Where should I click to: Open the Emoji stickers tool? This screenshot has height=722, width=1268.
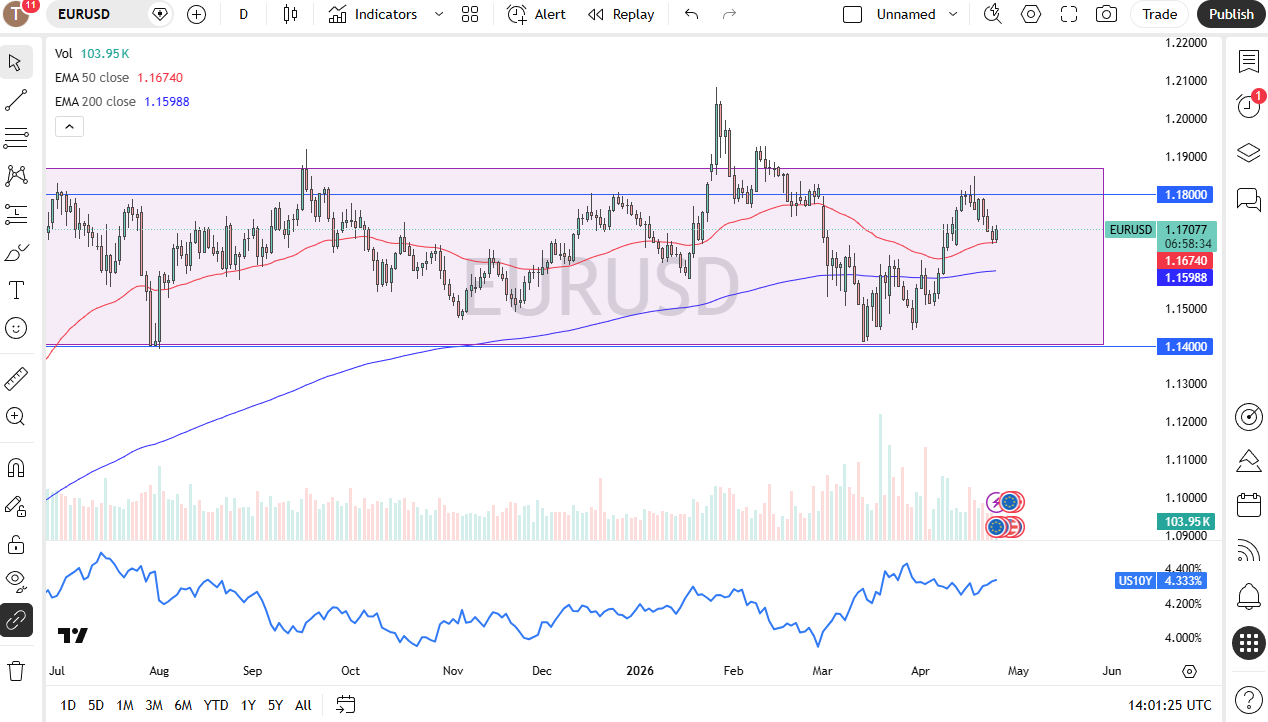pos(16,328)
